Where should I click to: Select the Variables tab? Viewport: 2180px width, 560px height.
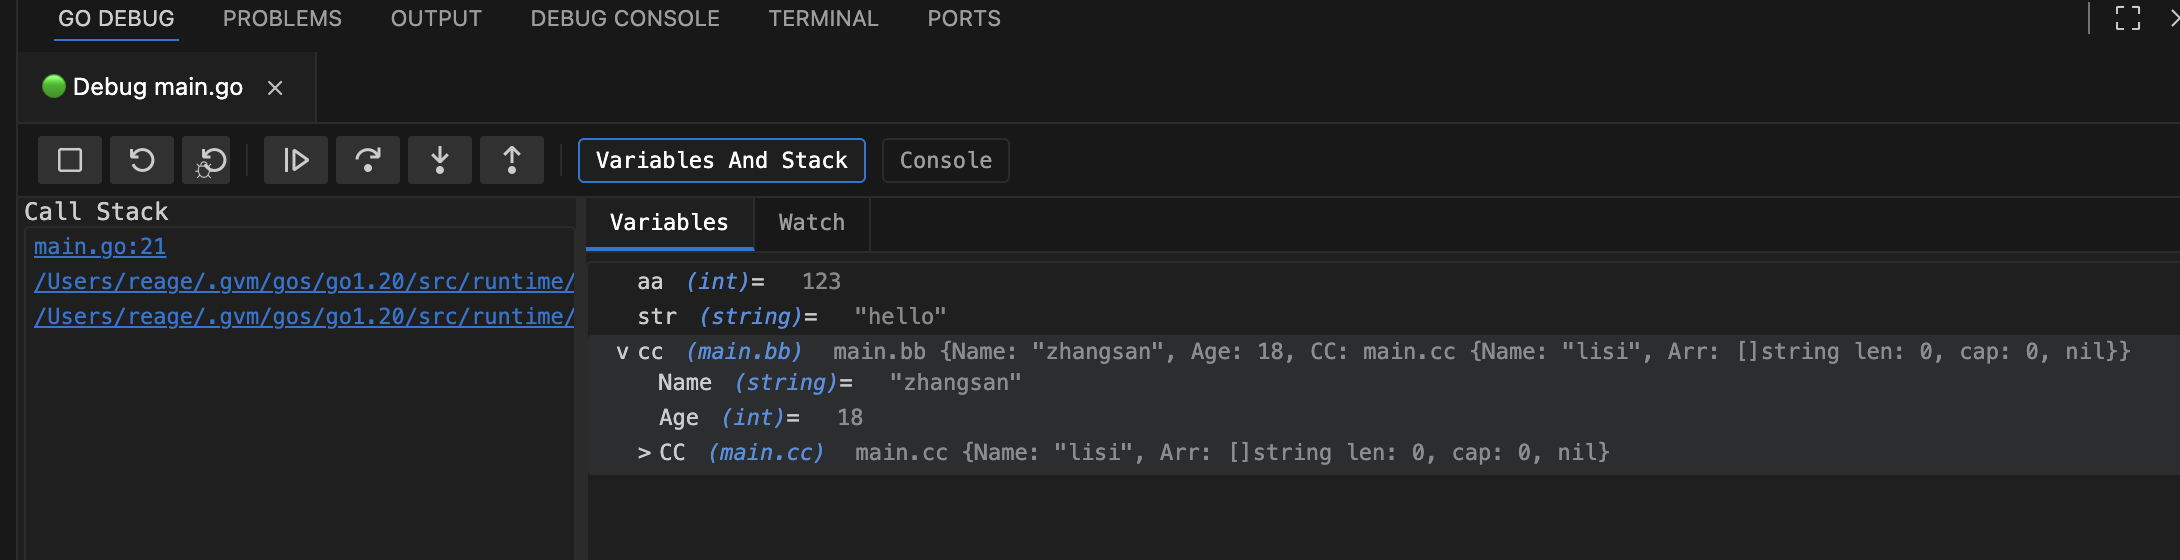[x=669, y=223]
